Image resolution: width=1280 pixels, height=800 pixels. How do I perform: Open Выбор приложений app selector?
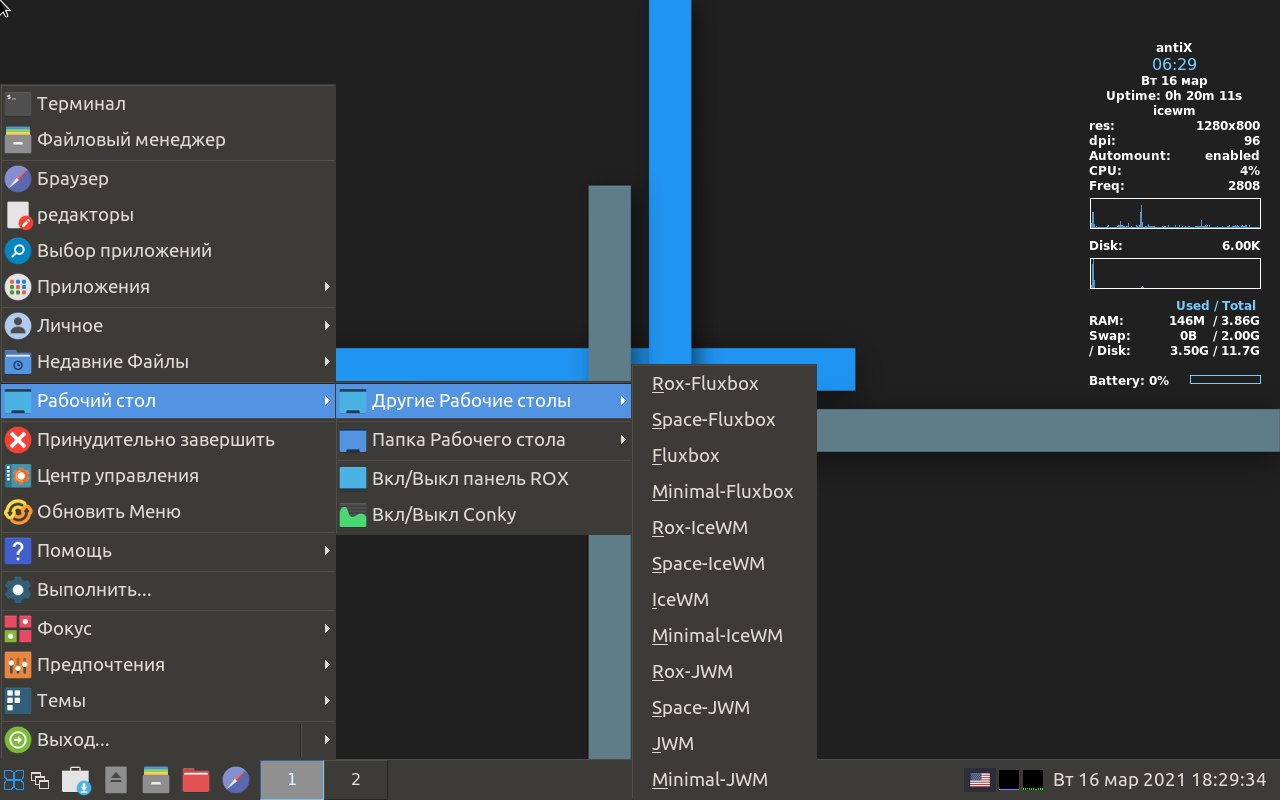point(168,251)
